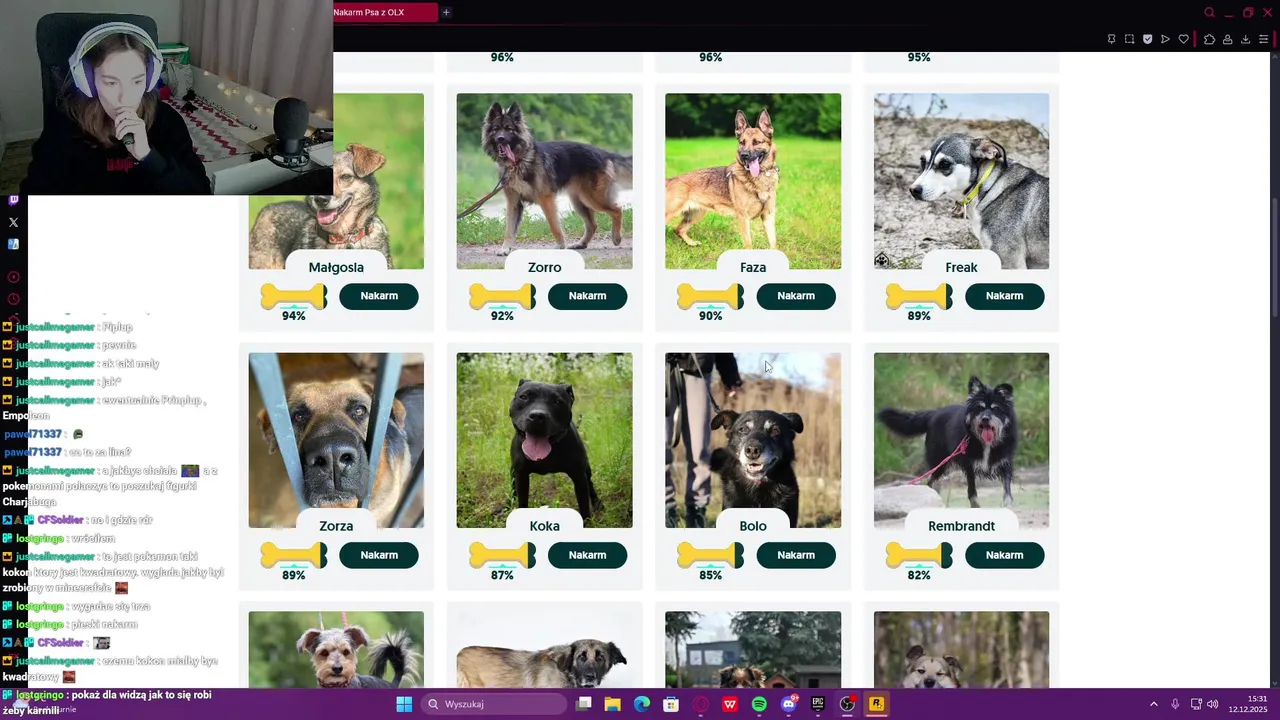Click the dog name Zorro

(544, 267)
